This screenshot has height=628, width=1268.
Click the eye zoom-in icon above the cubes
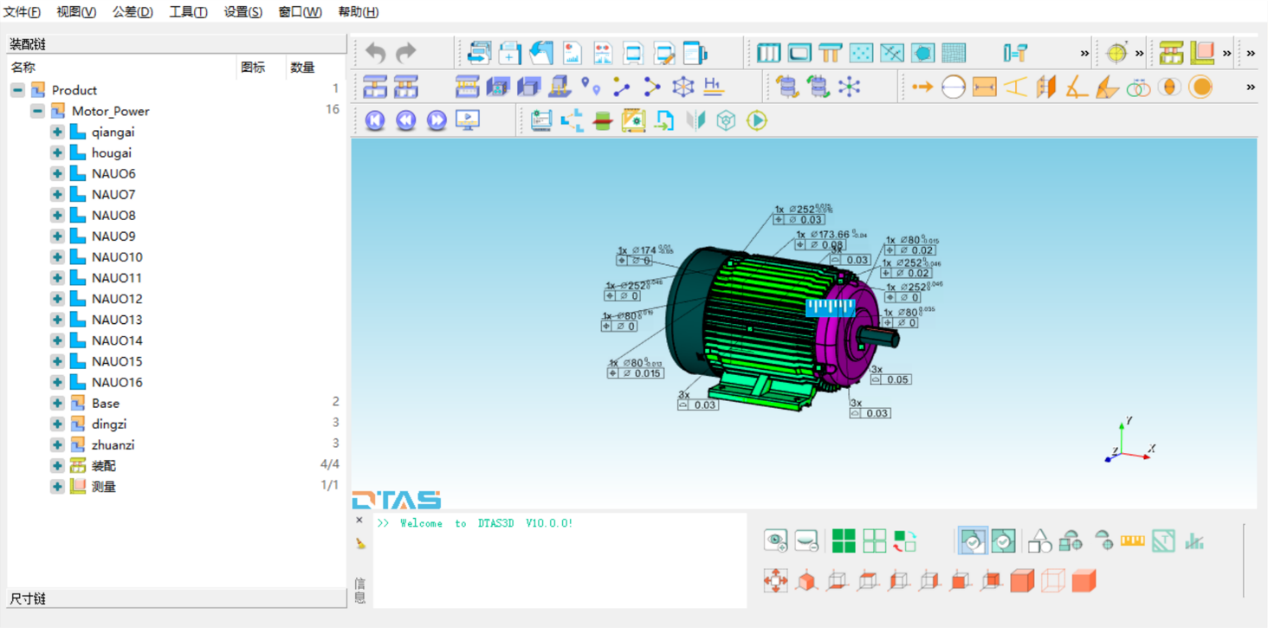(x=775, y=540)
